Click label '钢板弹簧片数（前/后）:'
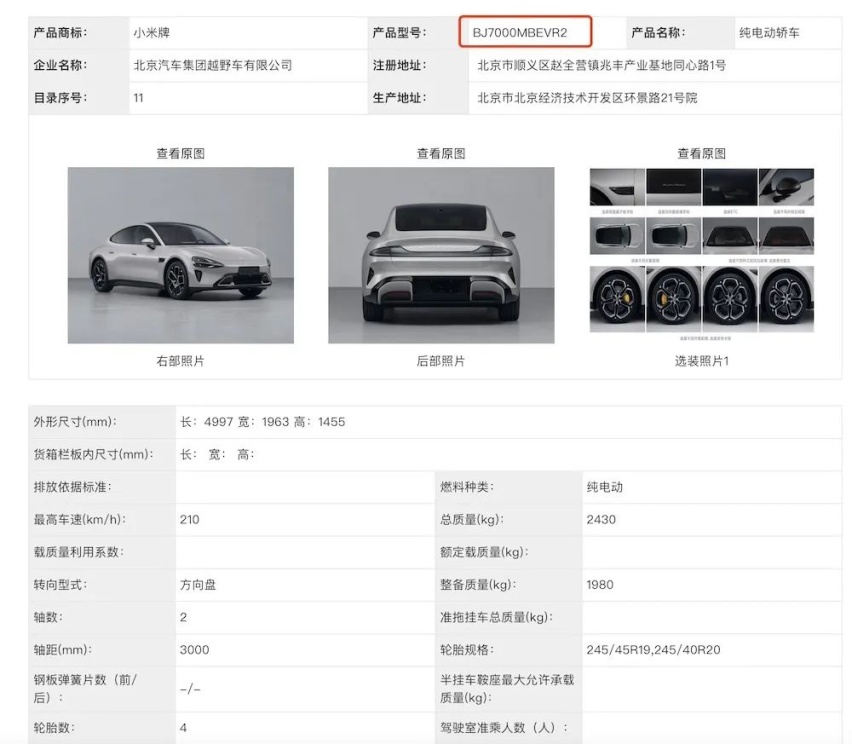 85,689
